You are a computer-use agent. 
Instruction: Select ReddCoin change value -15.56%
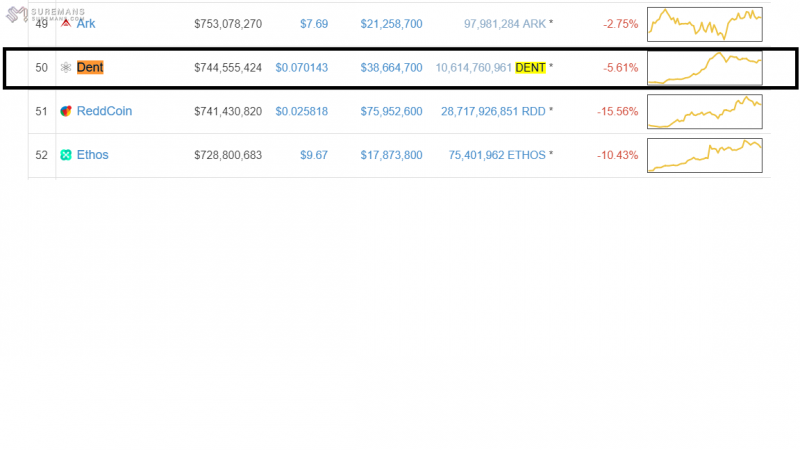click(618, 112)
